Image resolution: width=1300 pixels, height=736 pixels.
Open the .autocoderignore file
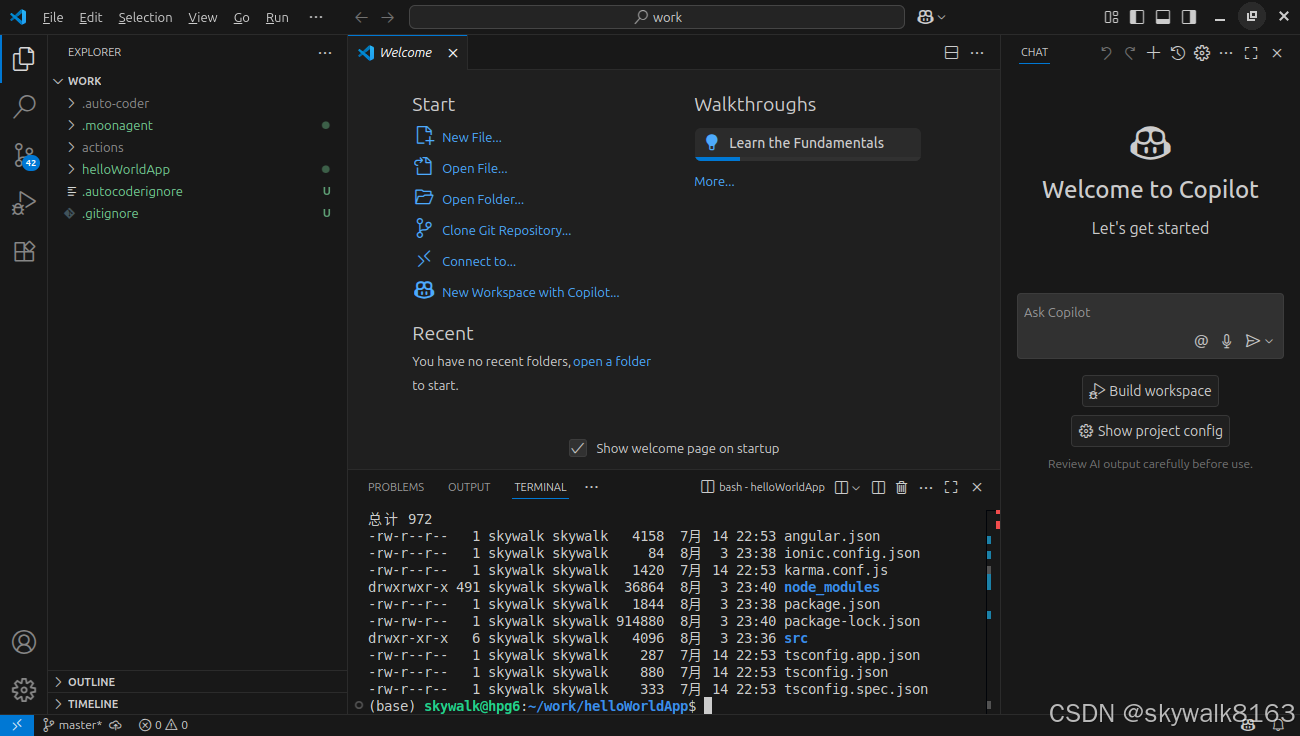tap(198, 191)
